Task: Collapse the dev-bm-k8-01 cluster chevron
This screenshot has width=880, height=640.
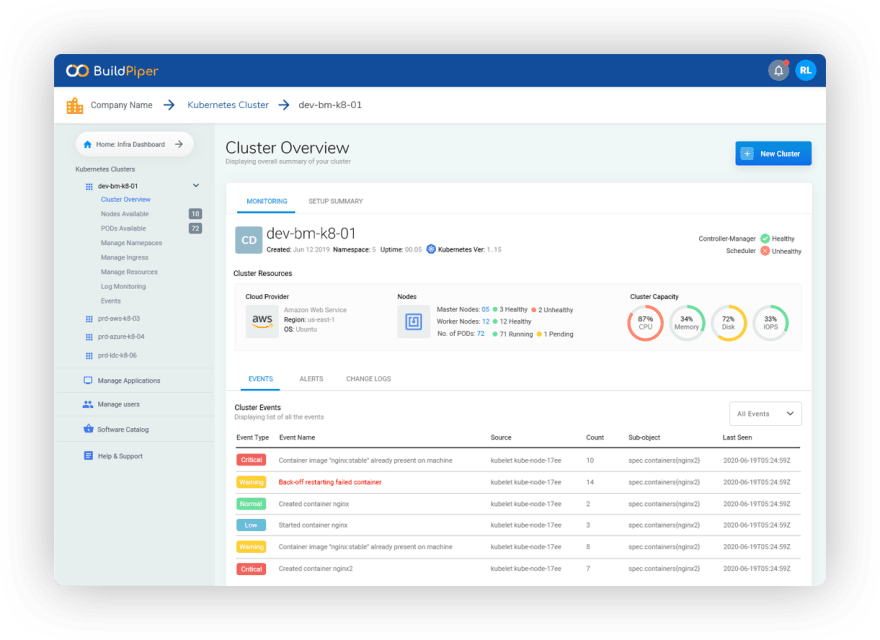Action: tap(196, 185)
